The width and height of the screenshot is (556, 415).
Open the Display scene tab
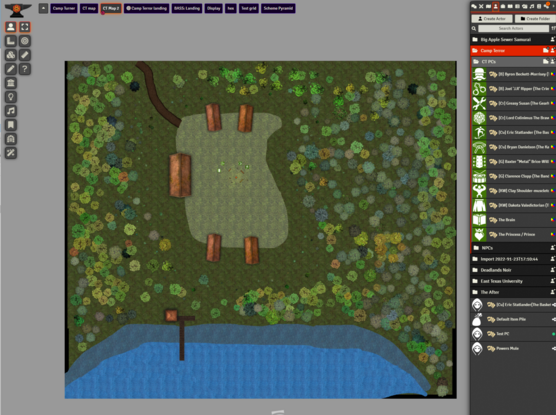click(213, 8)
